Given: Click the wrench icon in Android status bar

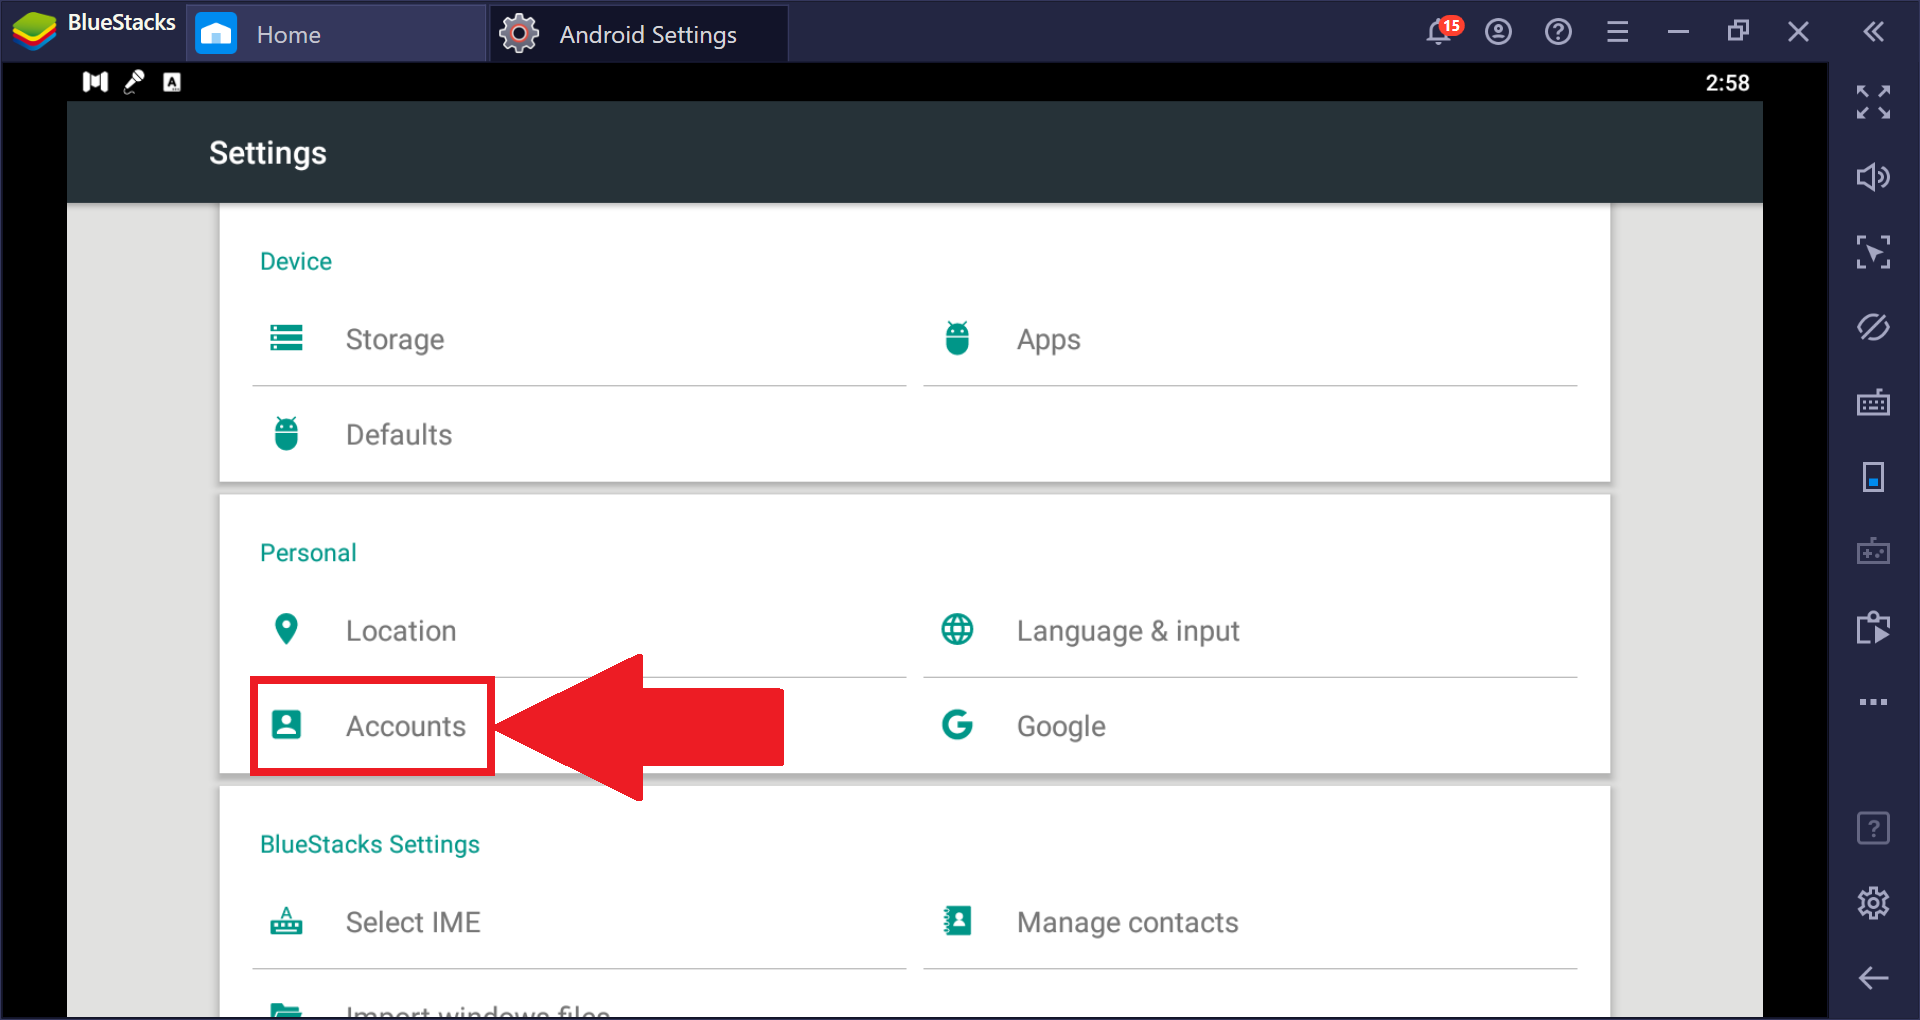Looking at the screenshot, I should pyautogui.click(x=134, y=82).
